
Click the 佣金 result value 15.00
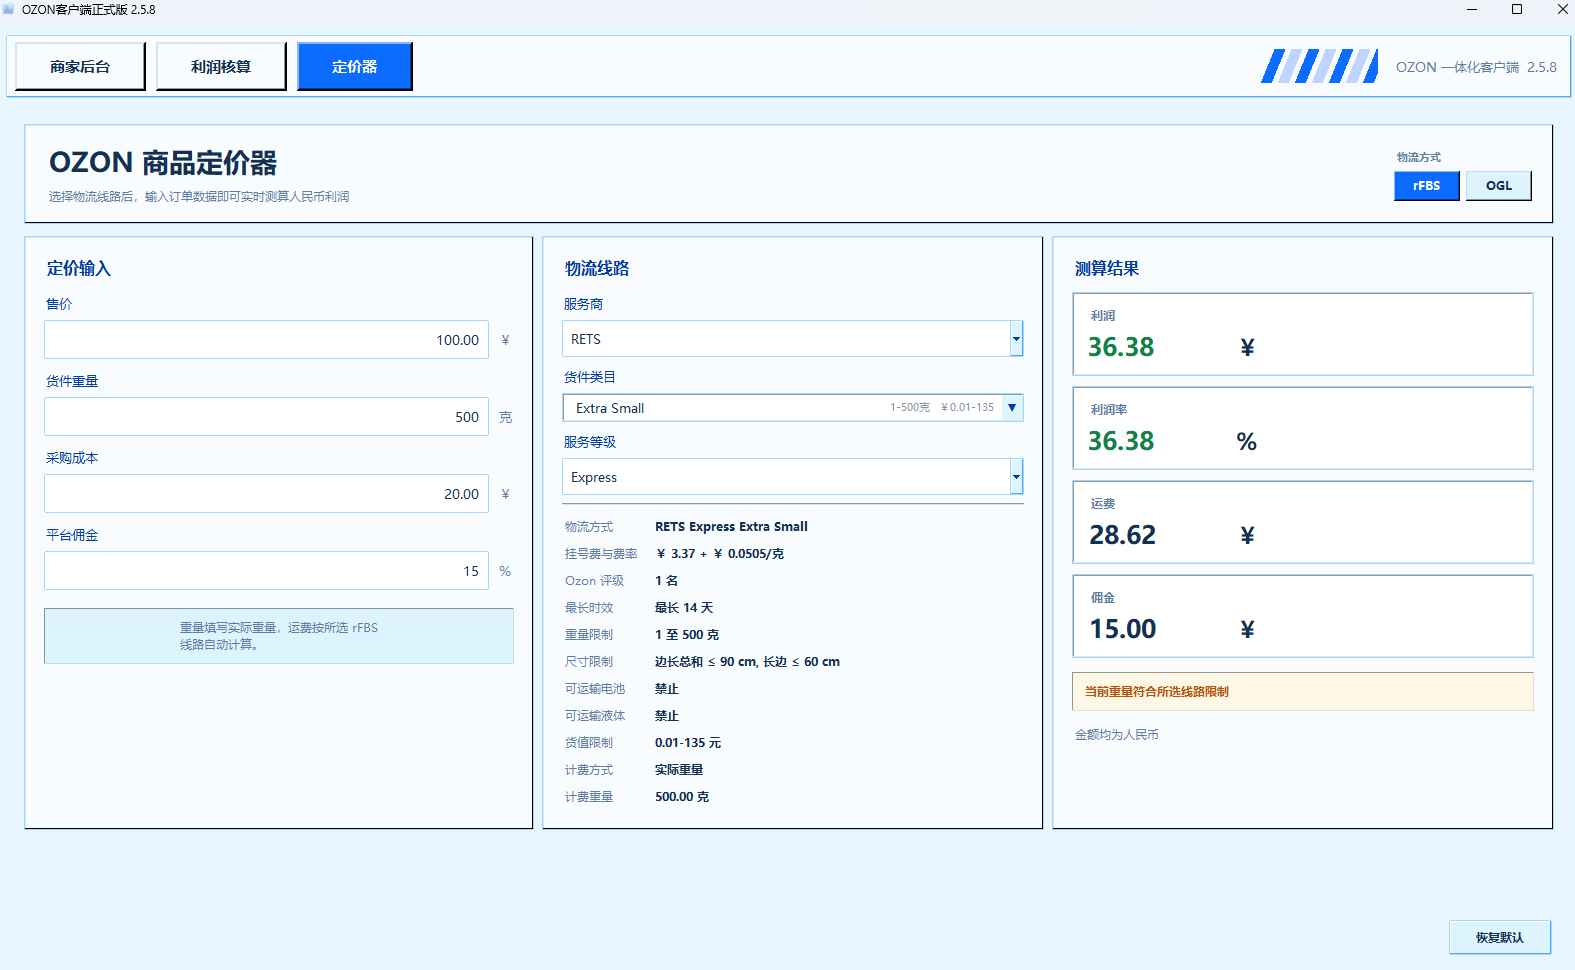(x=1122, y=629)
